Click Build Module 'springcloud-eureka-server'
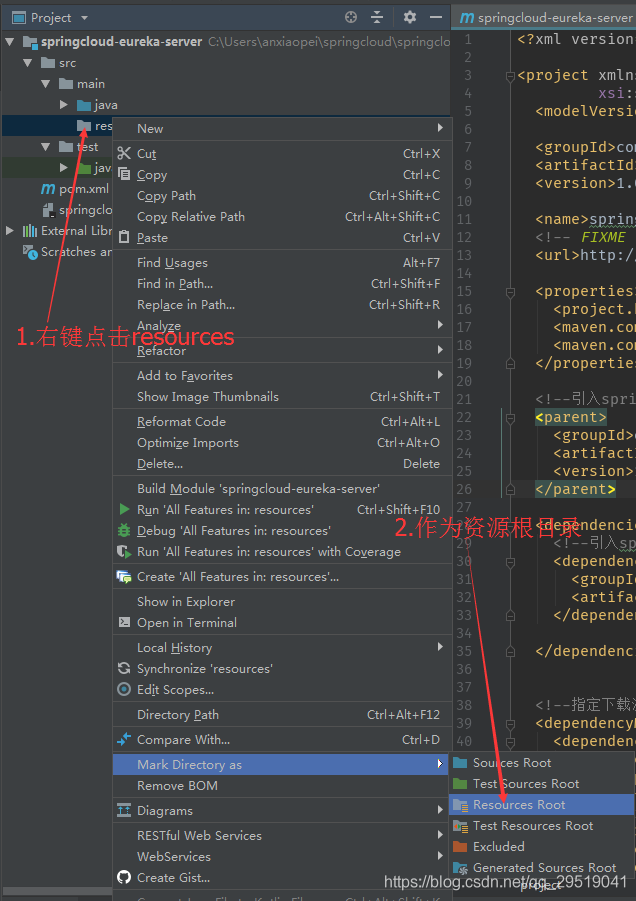The image size is (636, 901). click(x=283, y=489)
